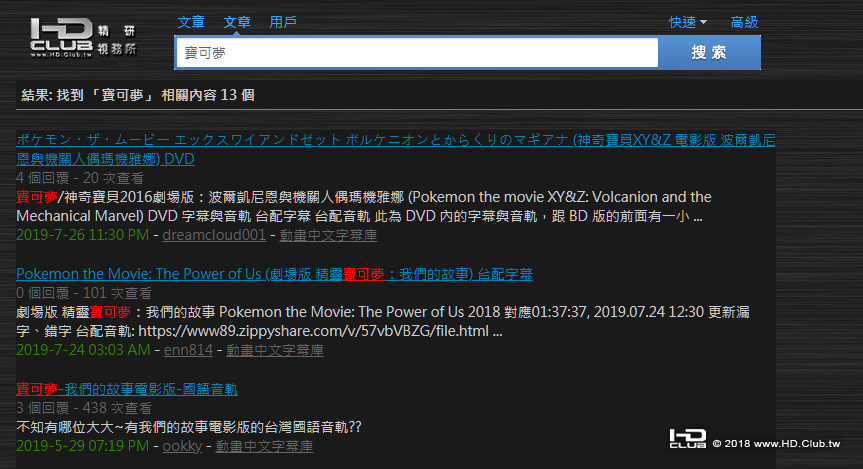Click the snippet containing zippyshare.com URL
Screen dimensions: 863x469
pos(383,321)
